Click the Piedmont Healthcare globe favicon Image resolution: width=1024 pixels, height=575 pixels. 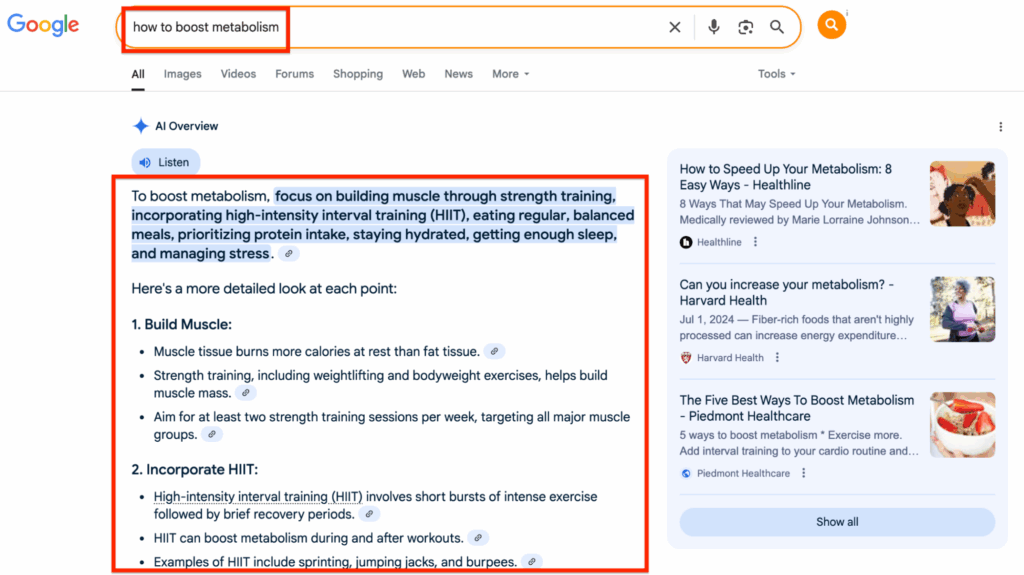click(686, 474)
